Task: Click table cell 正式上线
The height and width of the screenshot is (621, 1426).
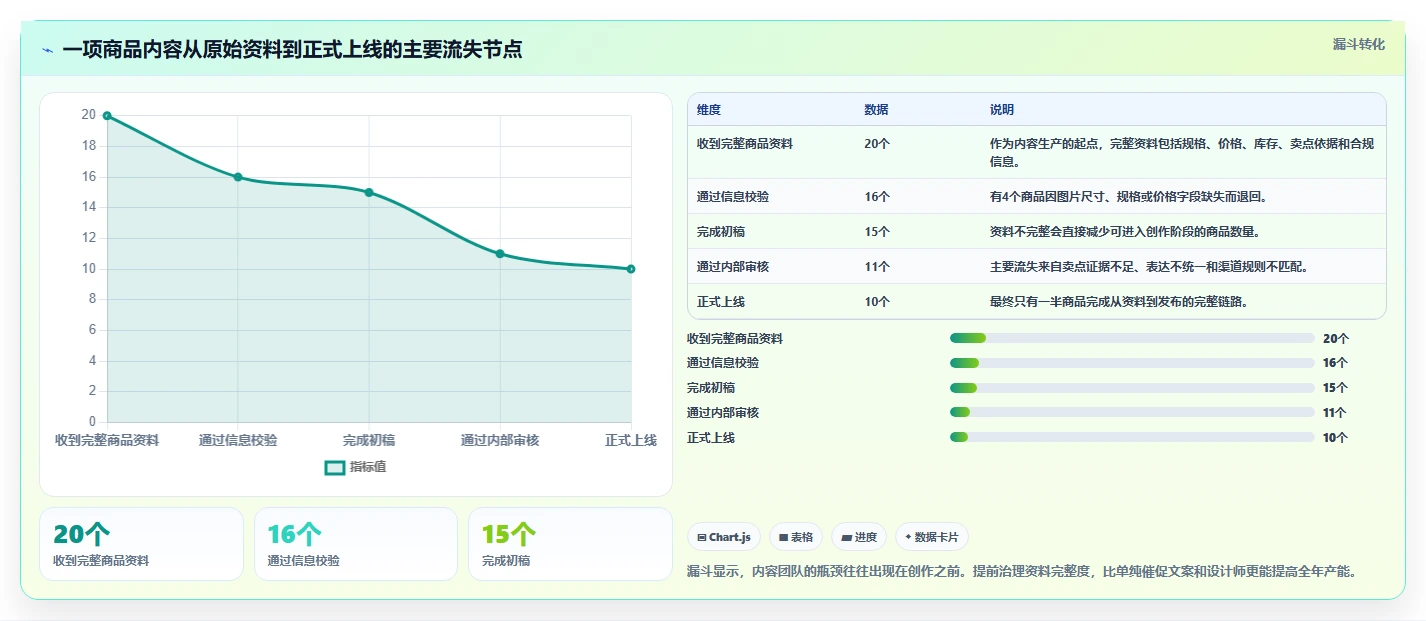Action: tap(721, 302)
